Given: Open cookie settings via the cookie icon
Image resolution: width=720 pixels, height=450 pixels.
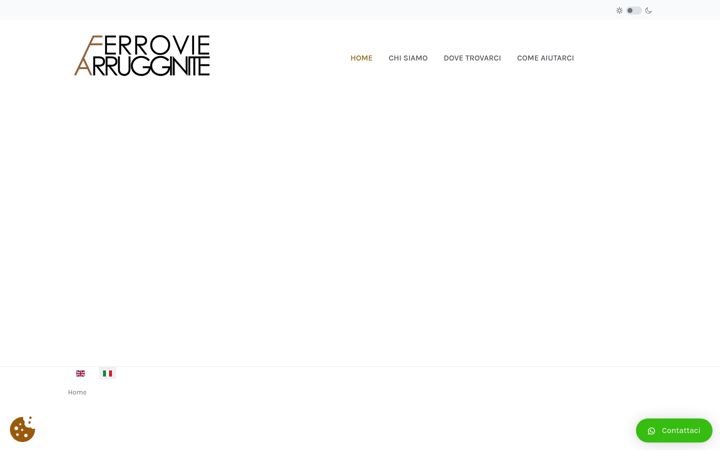Looking at the screenshot, I should click(x=22, y=429).
